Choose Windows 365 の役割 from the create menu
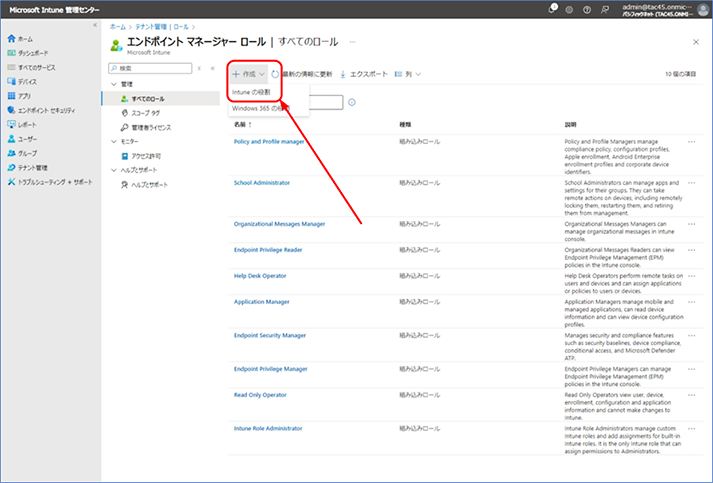The image size is (713, 483). (x=261, y=108)
